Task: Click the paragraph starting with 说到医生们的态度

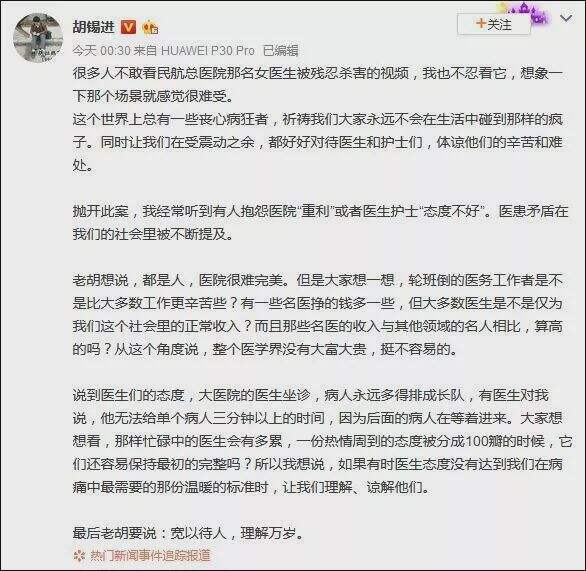Action: (323, 441)
